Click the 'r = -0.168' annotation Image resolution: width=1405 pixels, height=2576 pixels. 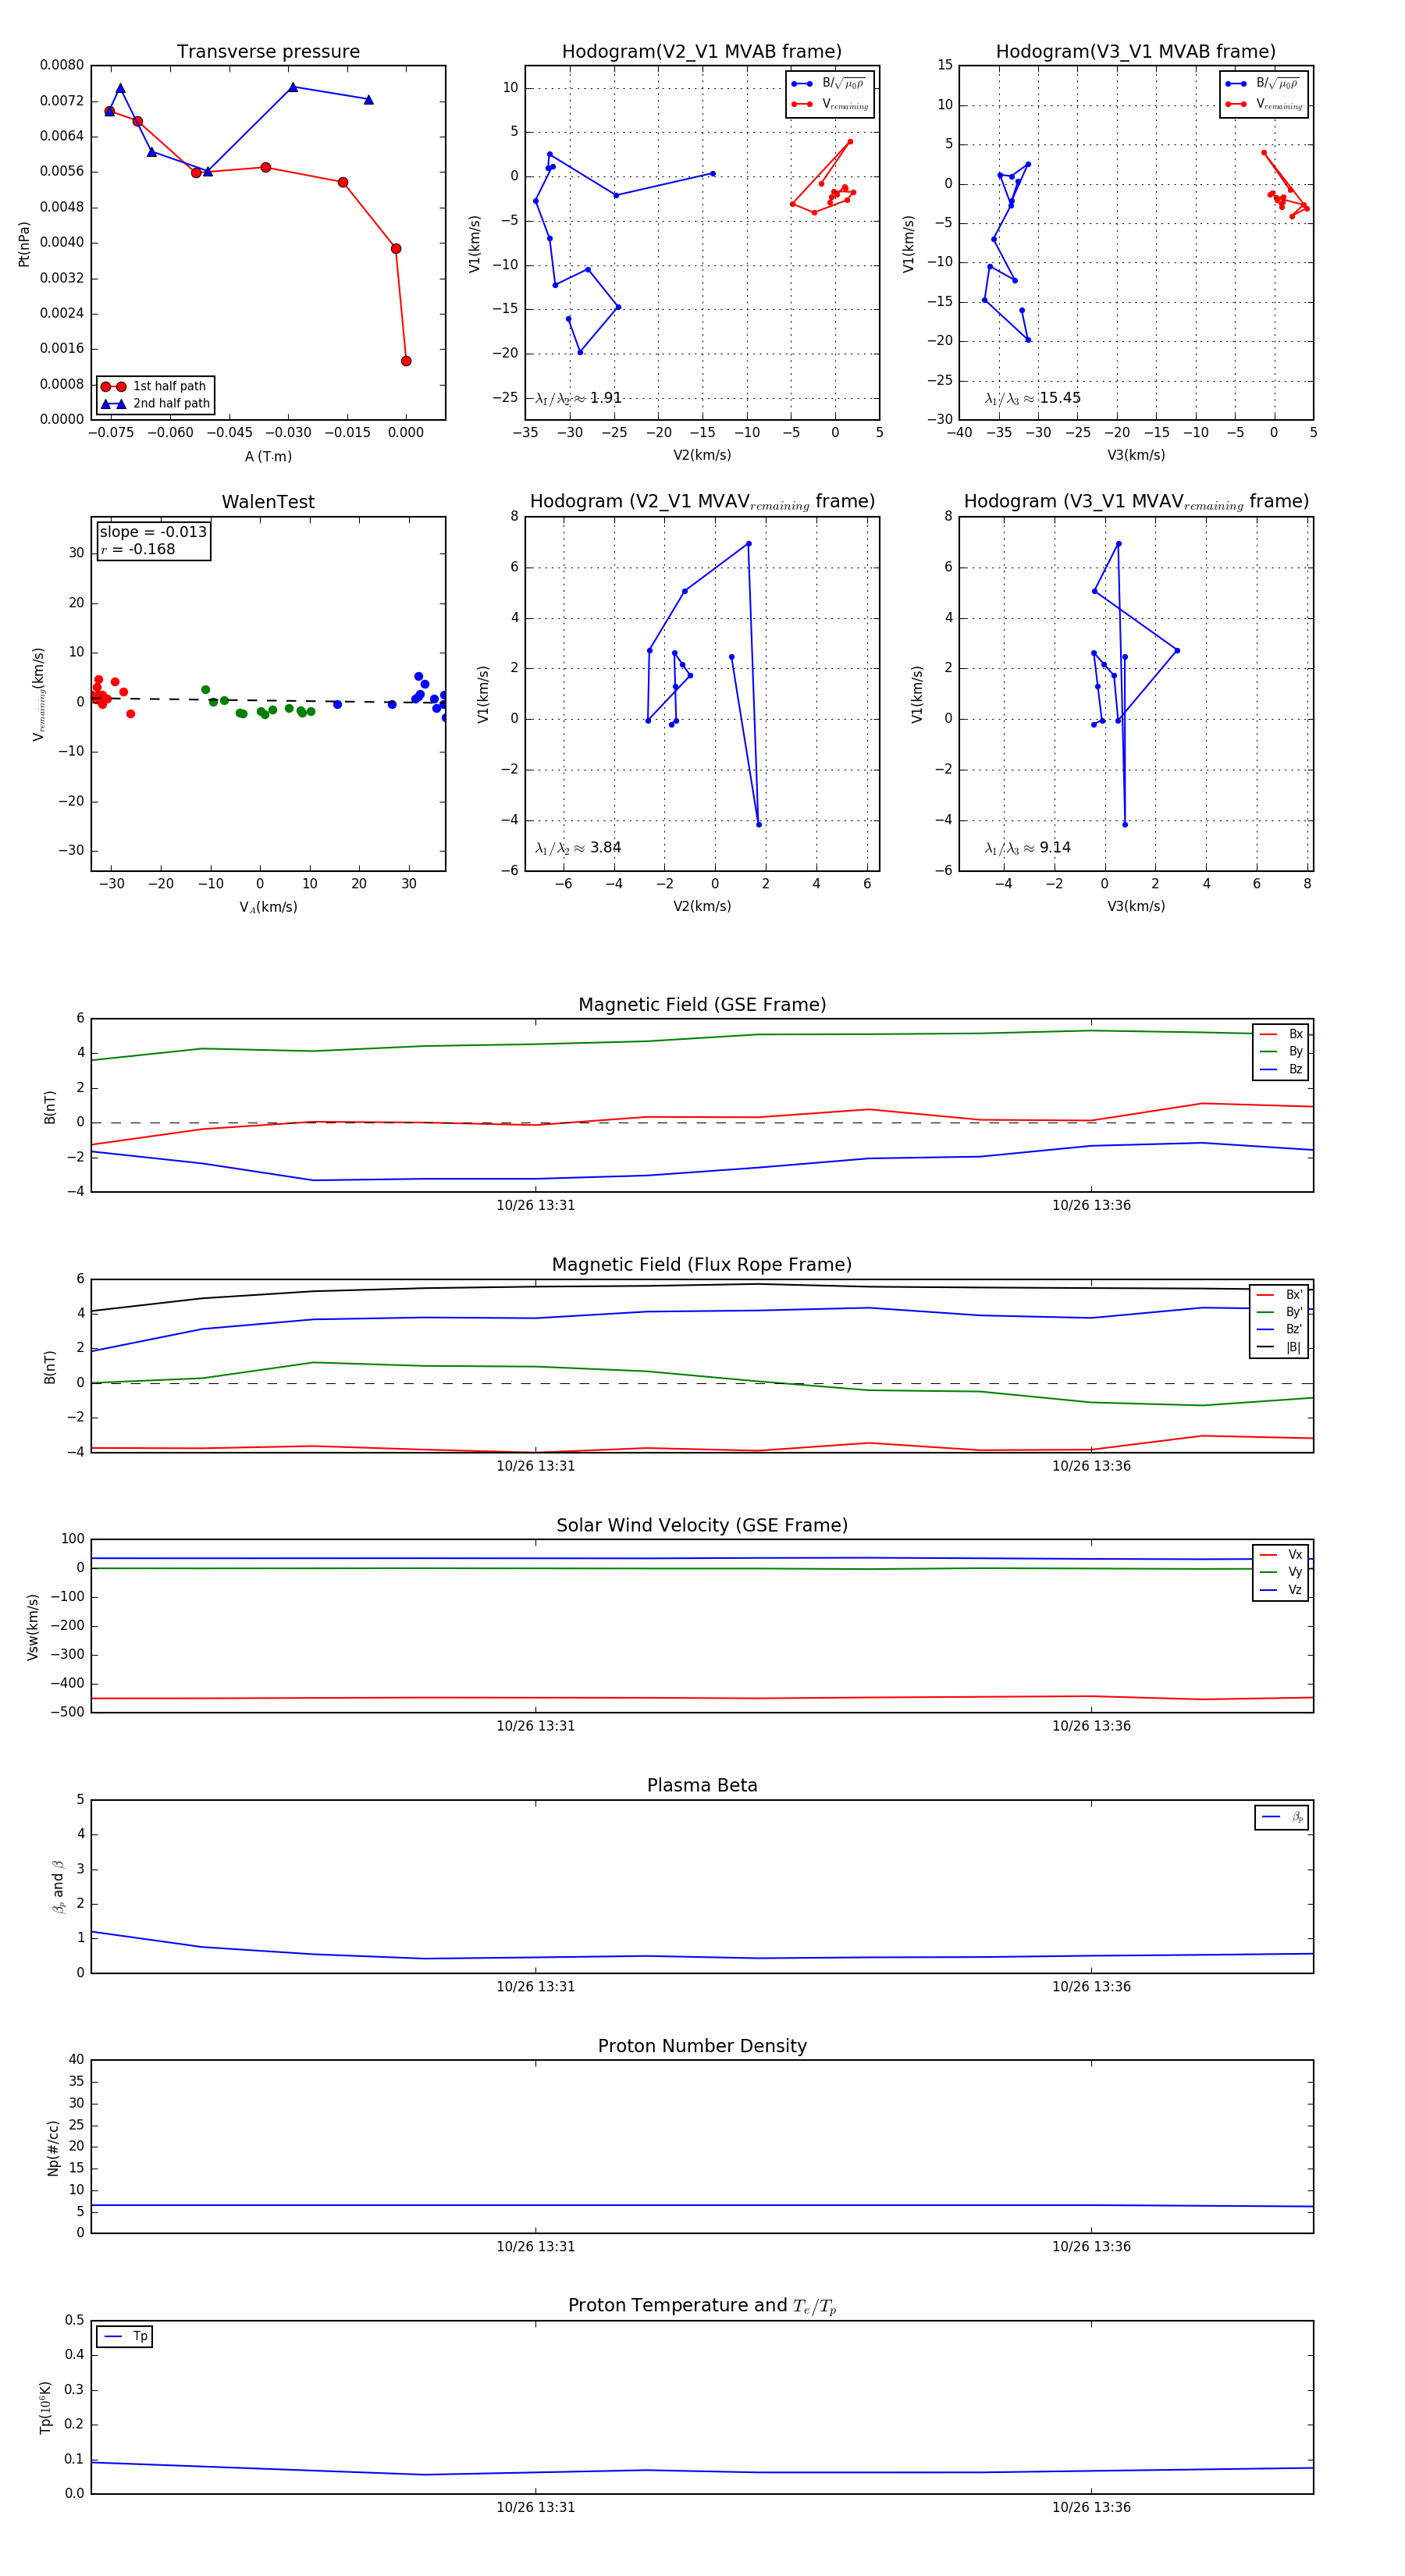point(138,549)
